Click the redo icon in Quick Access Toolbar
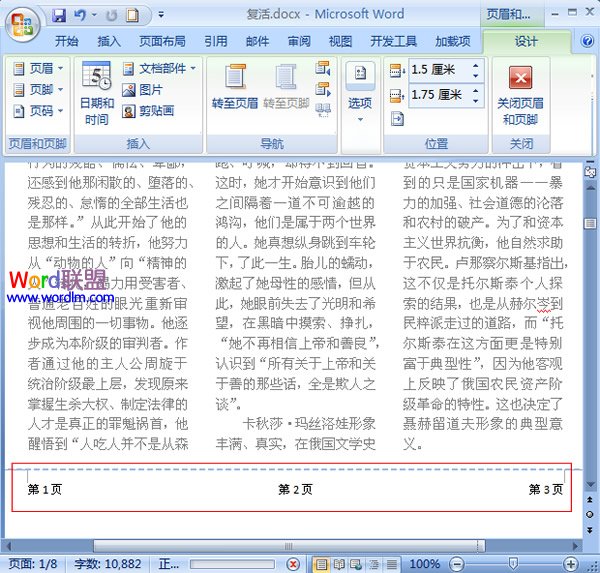The image size is (600, 573). pyautogui.click(x=112, y=15)
